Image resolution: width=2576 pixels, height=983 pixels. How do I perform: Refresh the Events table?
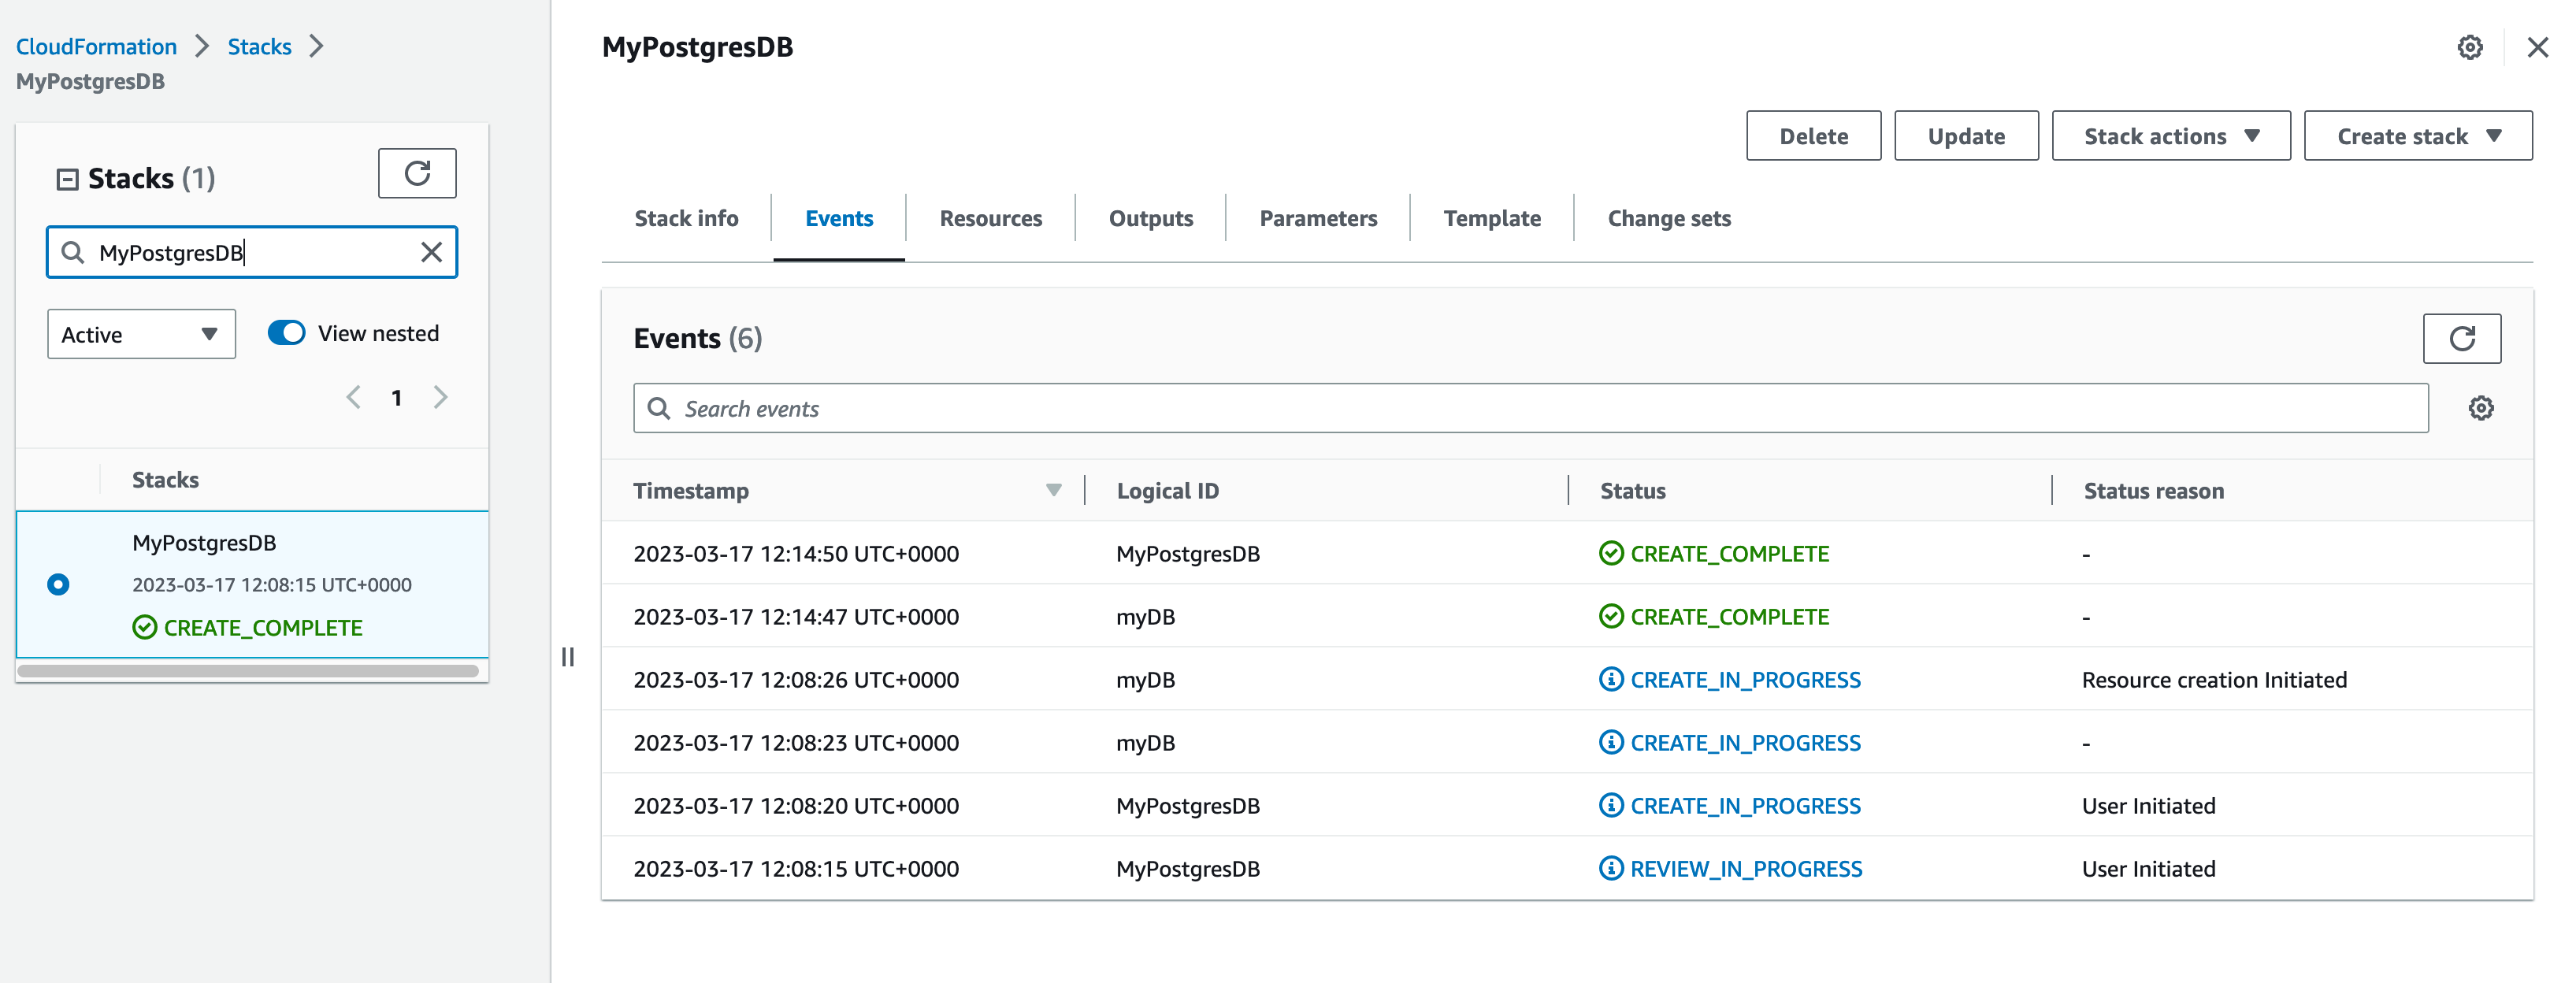[2461, 339]
